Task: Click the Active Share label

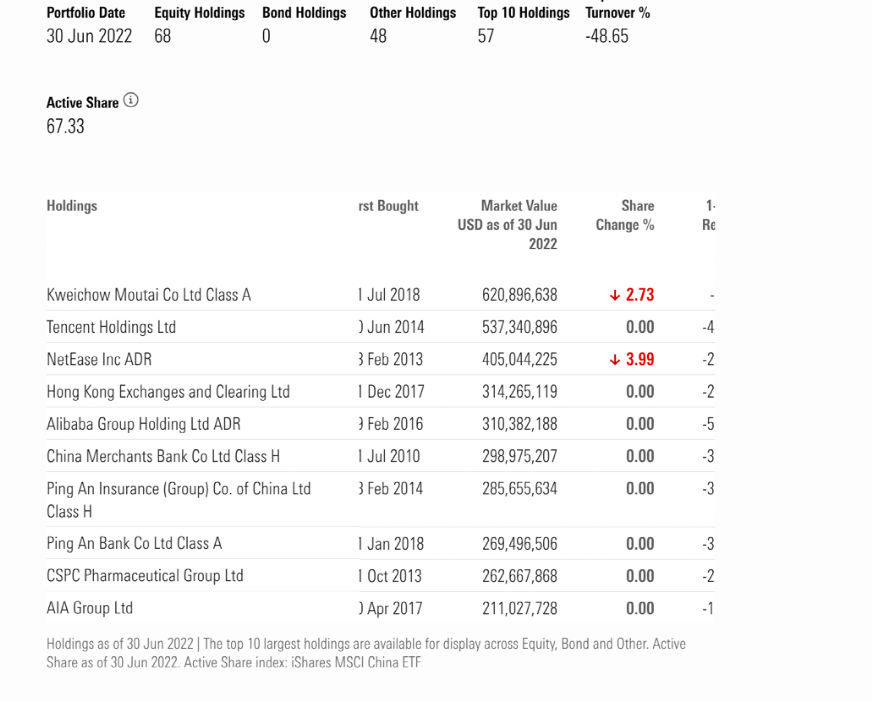Action: [x=82, y=102]
